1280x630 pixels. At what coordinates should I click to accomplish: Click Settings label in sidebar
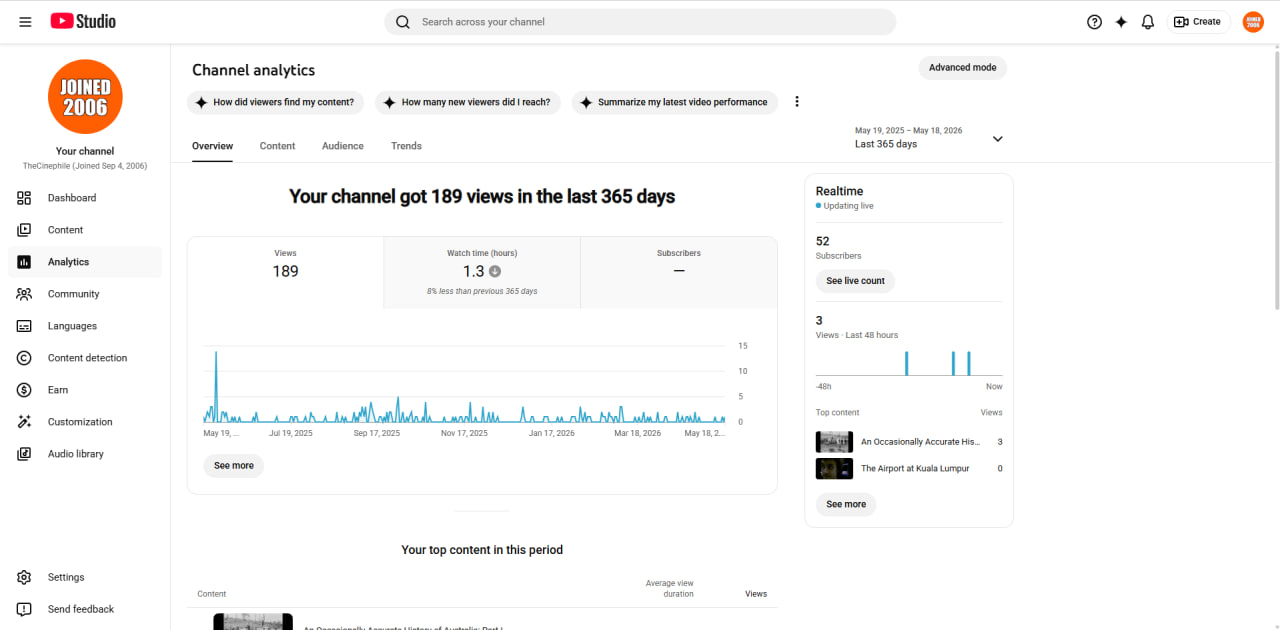(66, 577)
